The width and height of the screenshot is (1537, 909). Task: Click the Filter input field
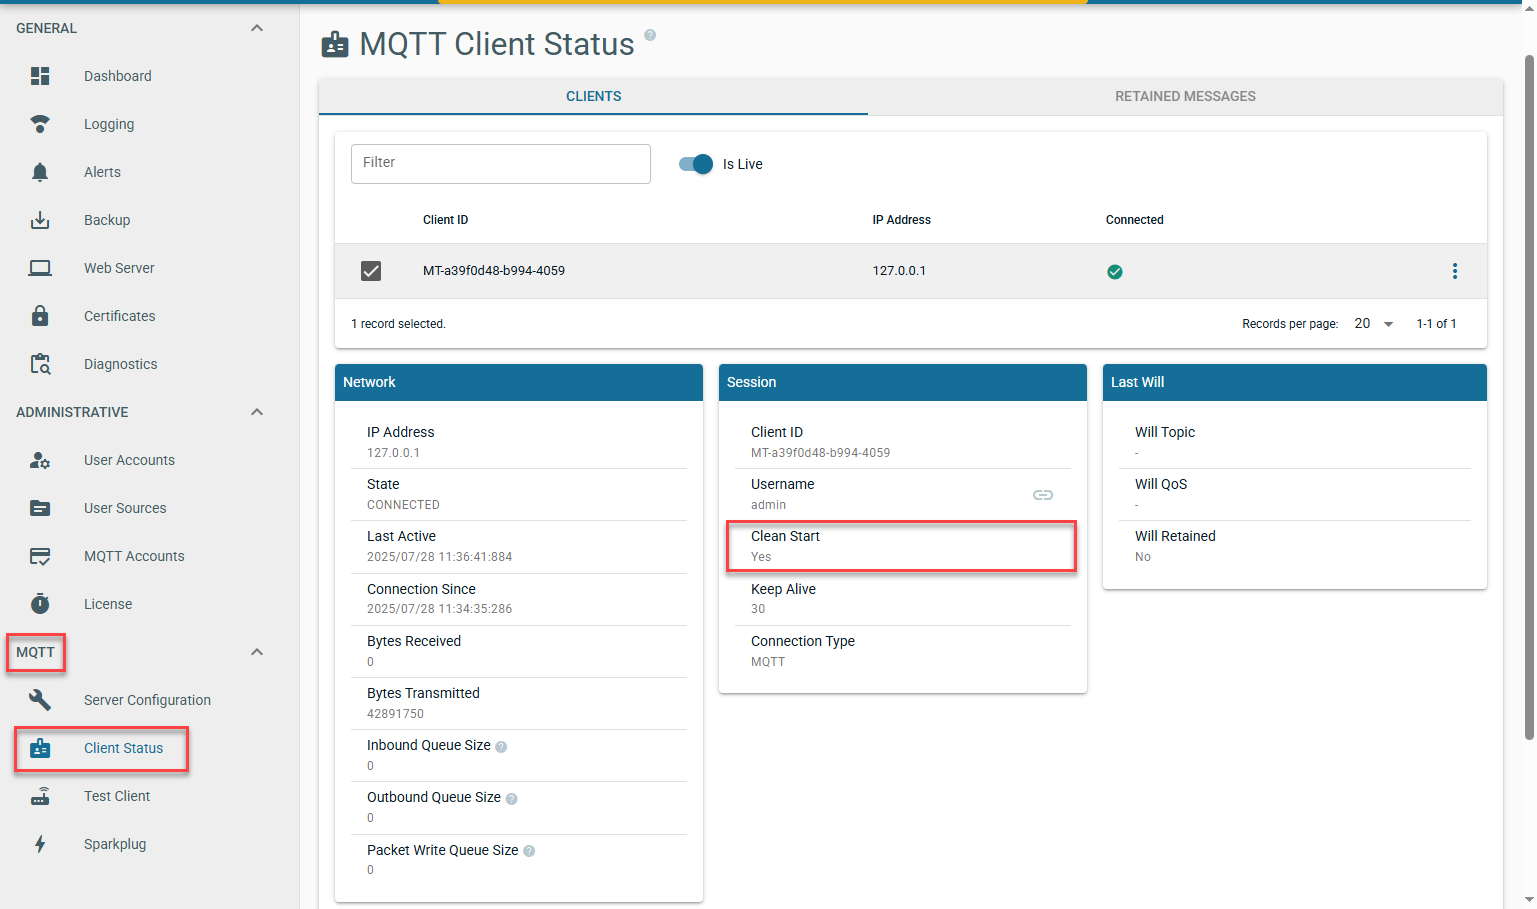coord(500,164)
